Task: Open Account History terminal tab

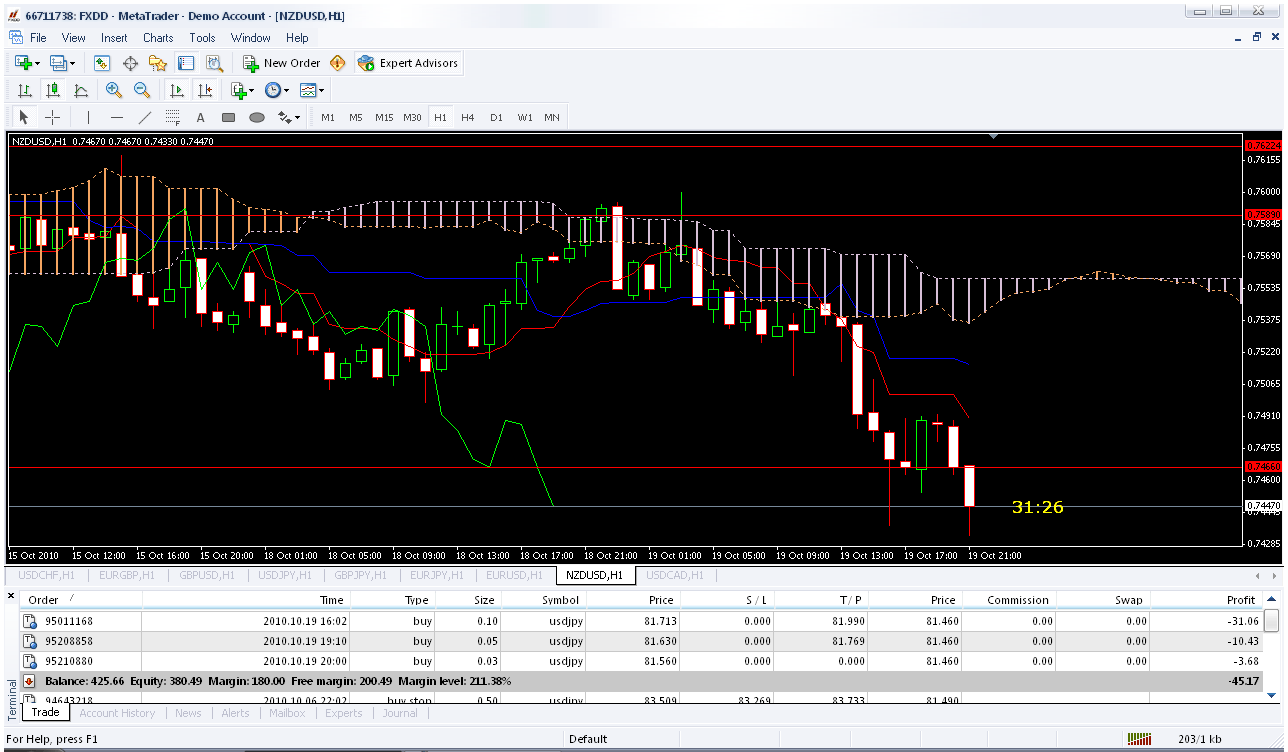Action: (117, 713)
